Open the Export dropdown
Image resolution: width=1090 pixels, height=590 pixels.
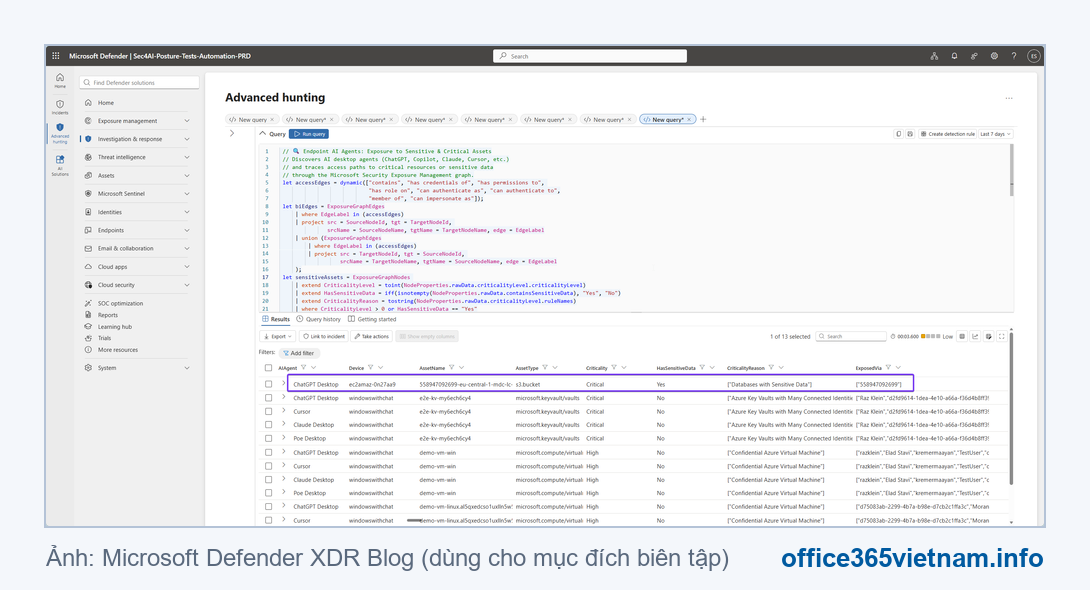[x=278, y=336]
